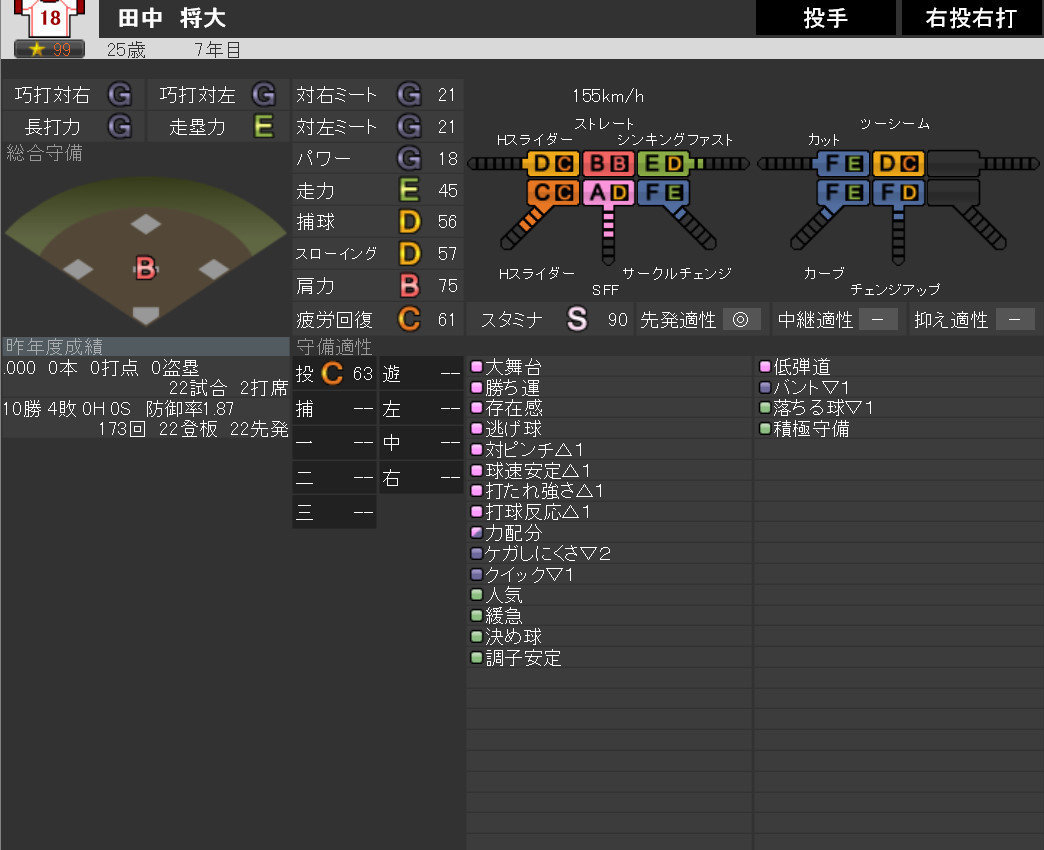Select the ツーシーム DC pitch box
1044x850 pixels.
(x=897, y=163)
